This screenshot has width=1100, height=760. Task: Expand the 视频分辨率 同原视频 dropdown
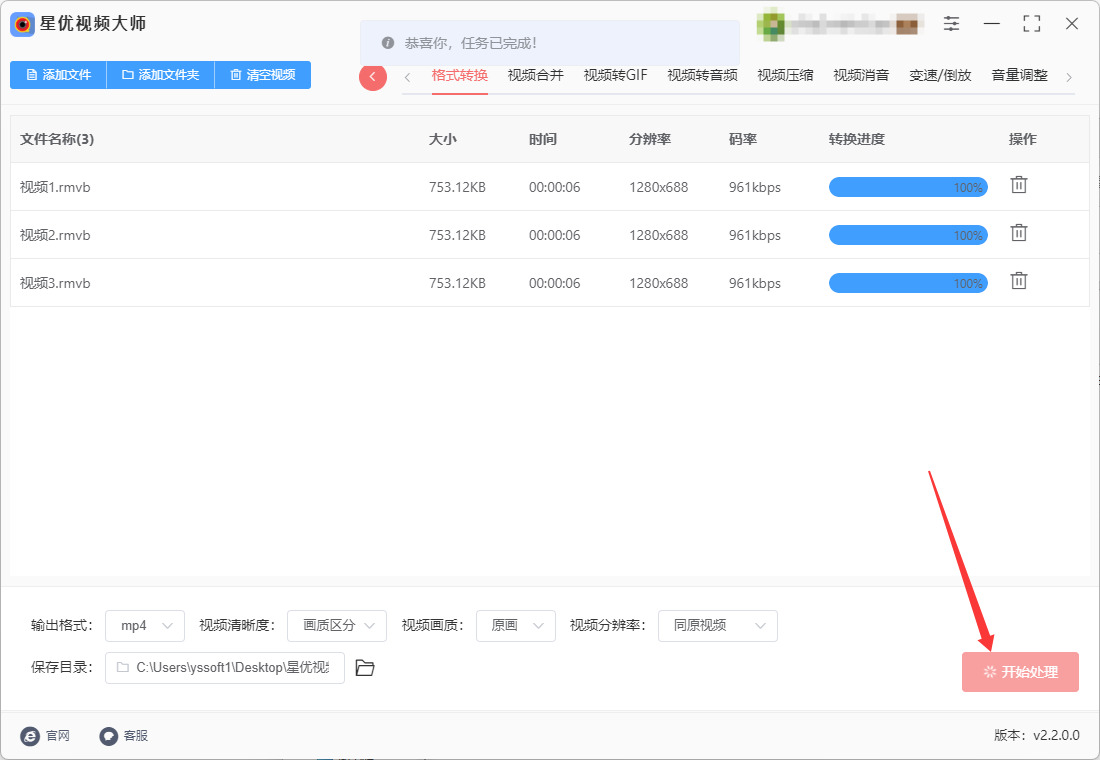(718, 626)
